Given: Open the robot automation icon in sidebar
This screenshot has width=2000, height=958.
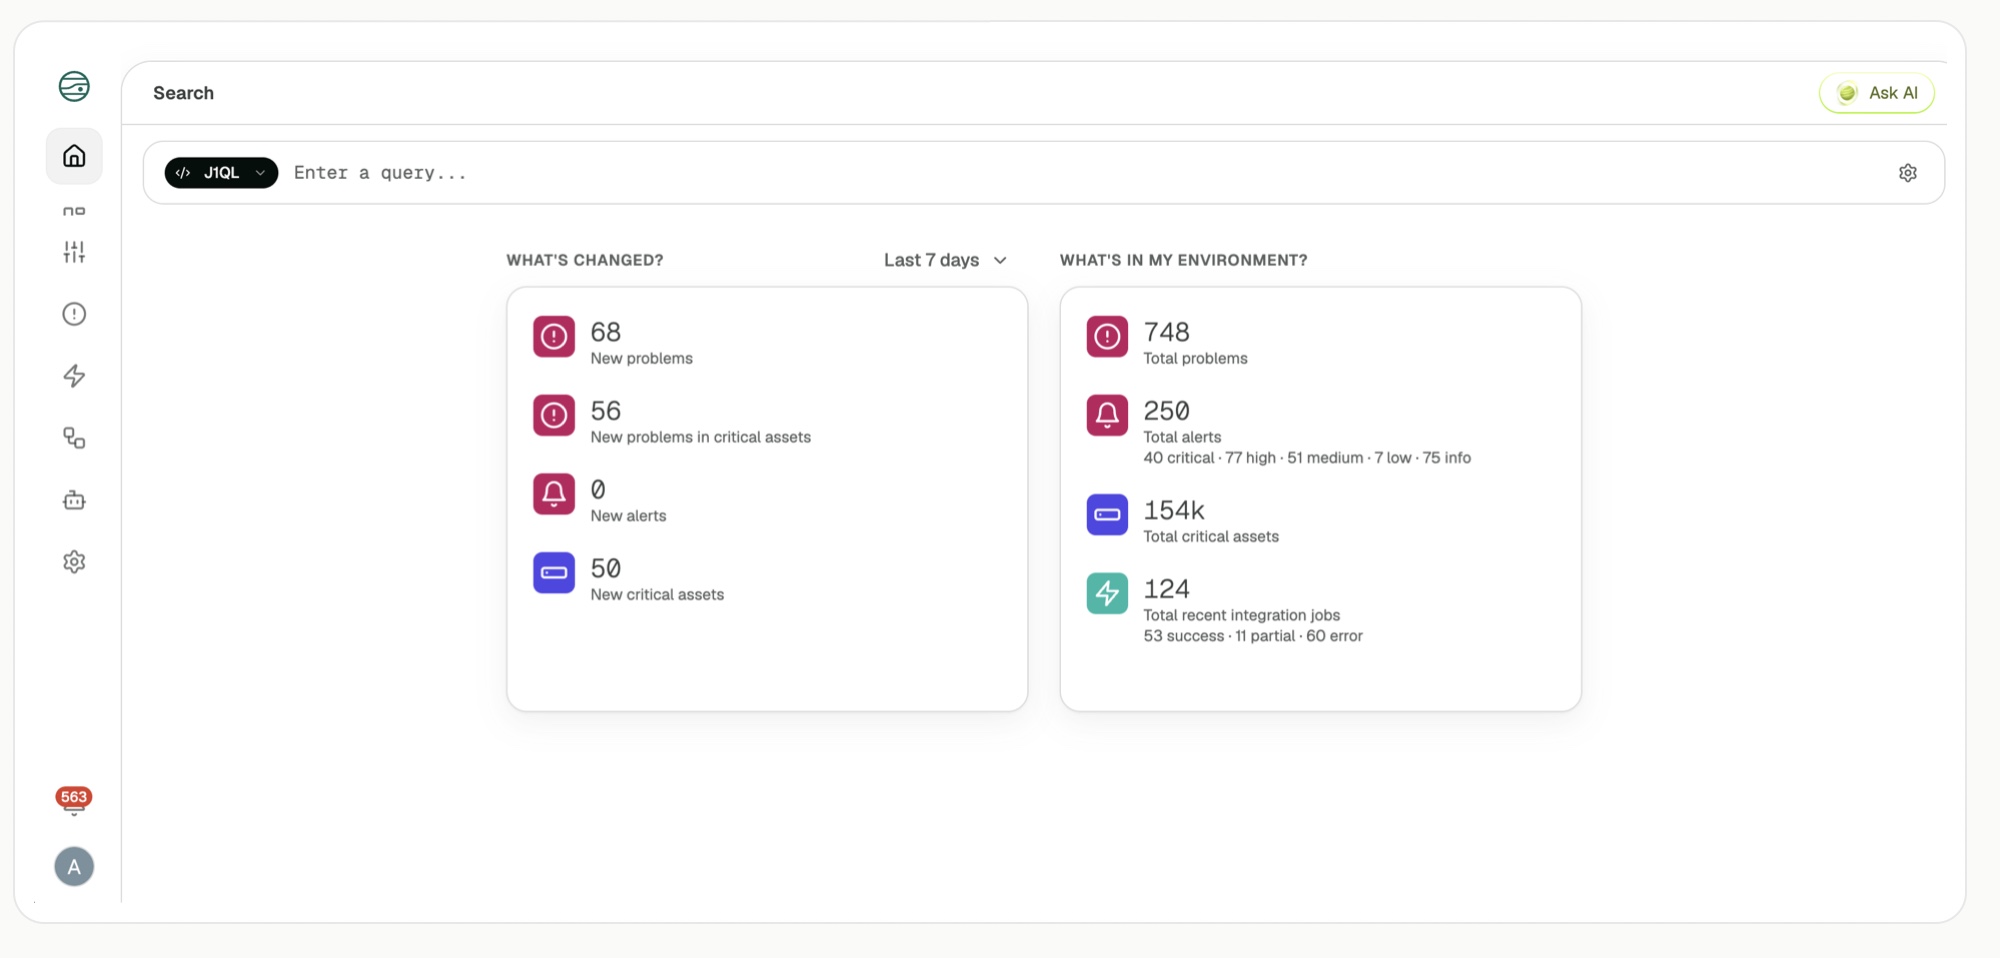Looking at the screenshot, I should tap(74, 500).
